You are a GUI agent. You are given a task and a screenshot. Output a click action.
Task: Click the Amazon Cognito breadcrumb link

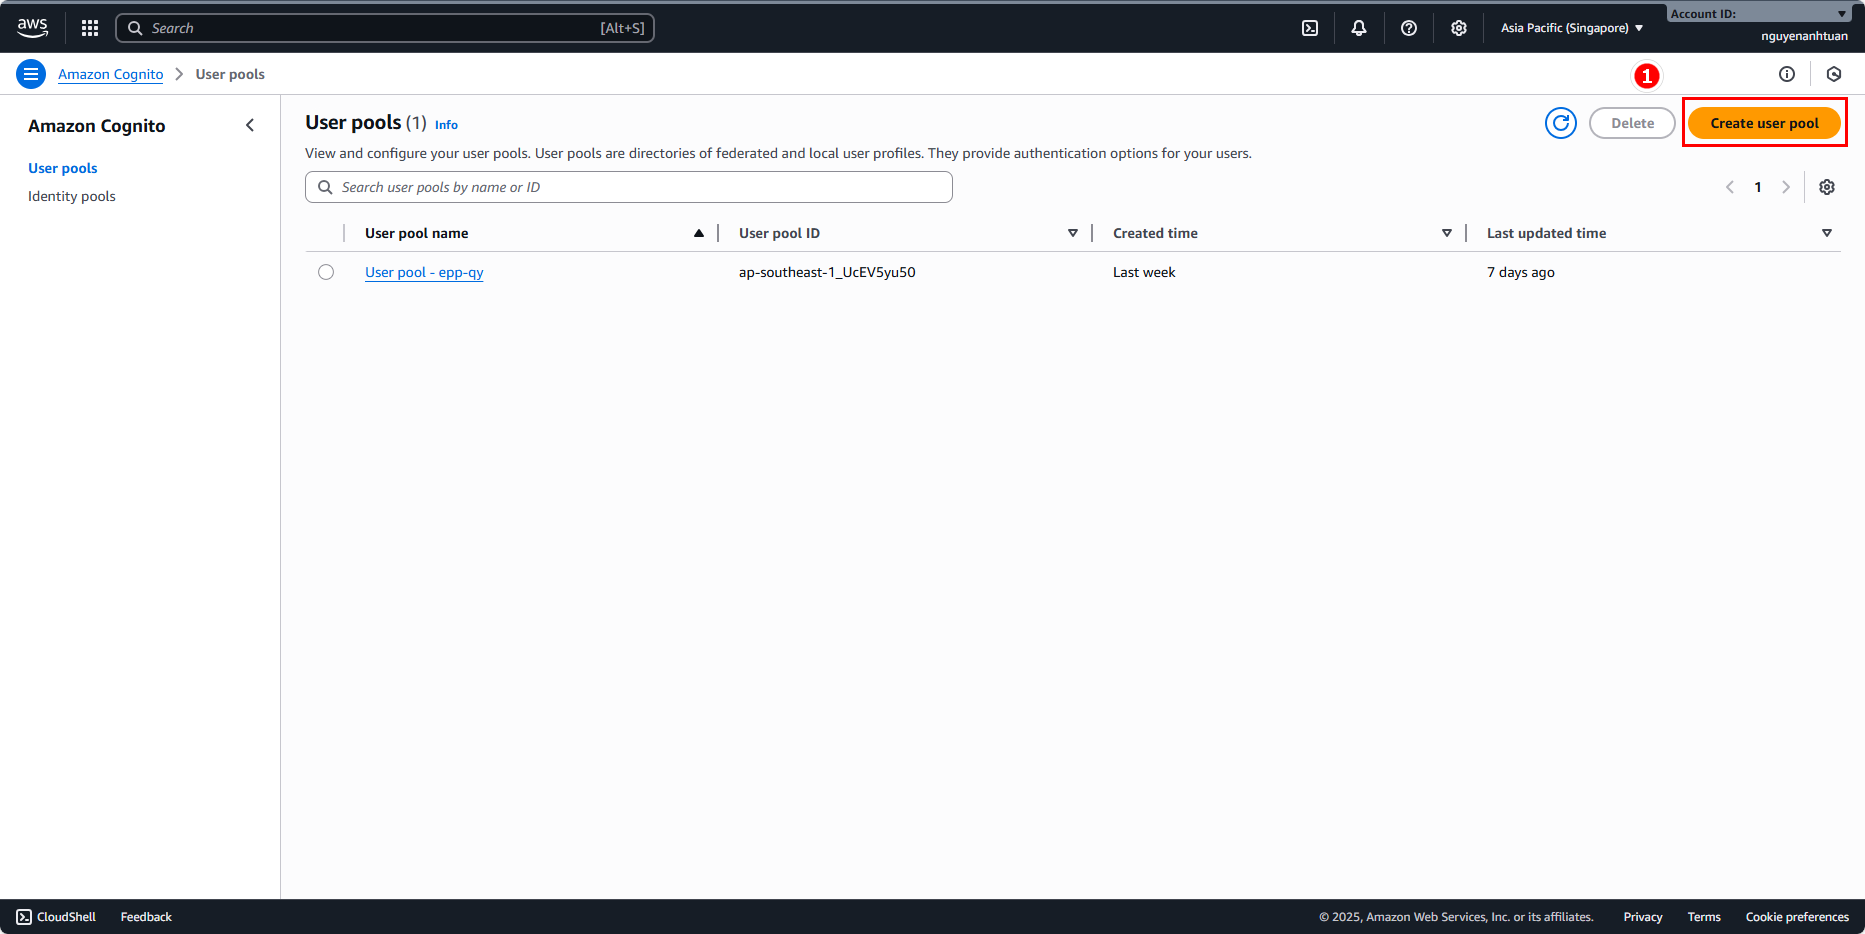(x=110, y=74)
